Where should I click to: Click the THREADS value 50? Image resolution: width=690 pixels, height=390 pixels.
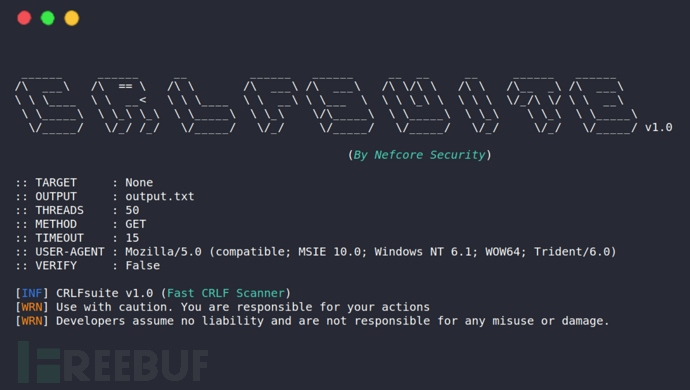132,210
